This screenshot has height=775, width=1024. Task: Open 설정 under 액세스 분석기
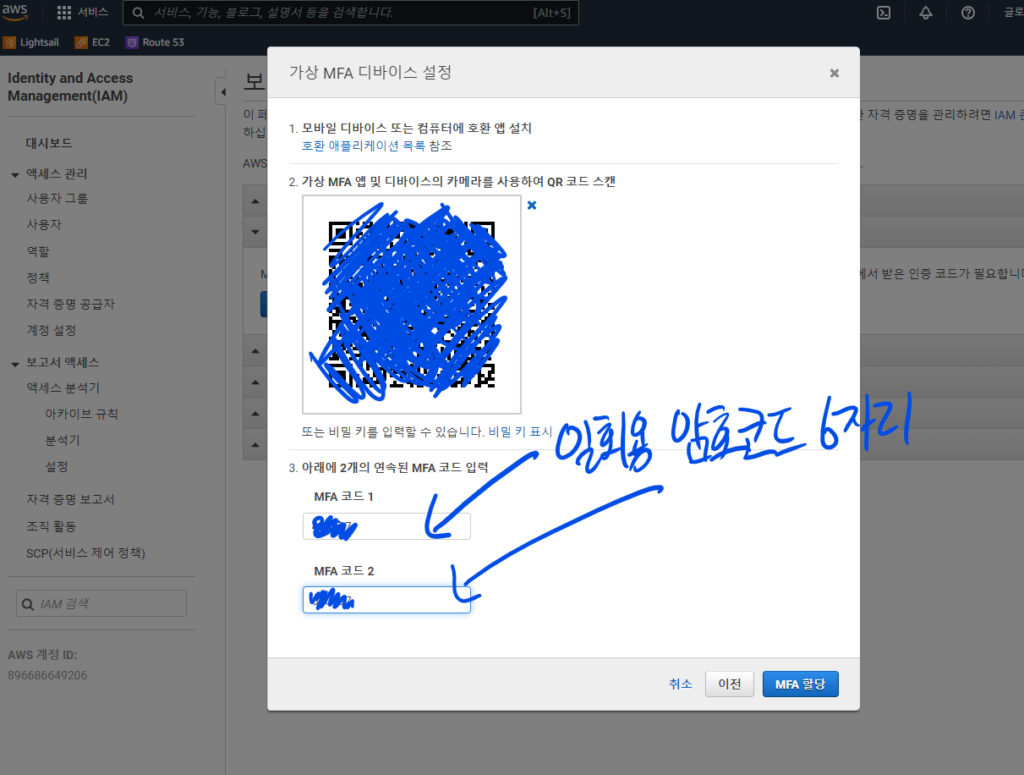(x=56, y=467)
